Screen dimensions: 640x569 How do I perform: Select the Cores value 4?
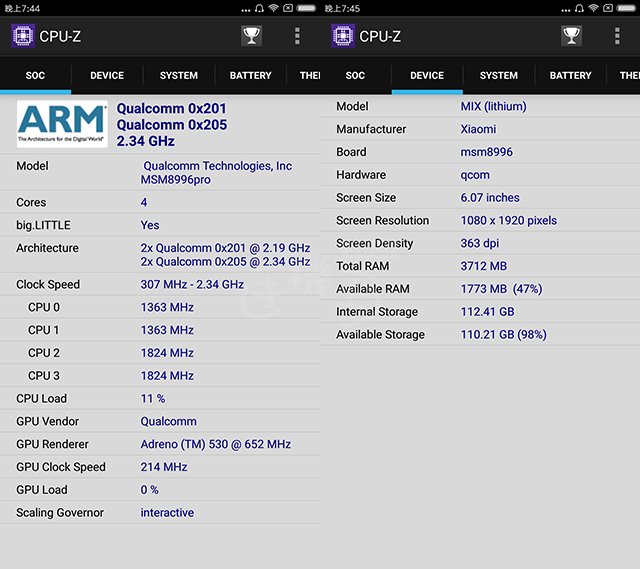click(x=144, y=202)
